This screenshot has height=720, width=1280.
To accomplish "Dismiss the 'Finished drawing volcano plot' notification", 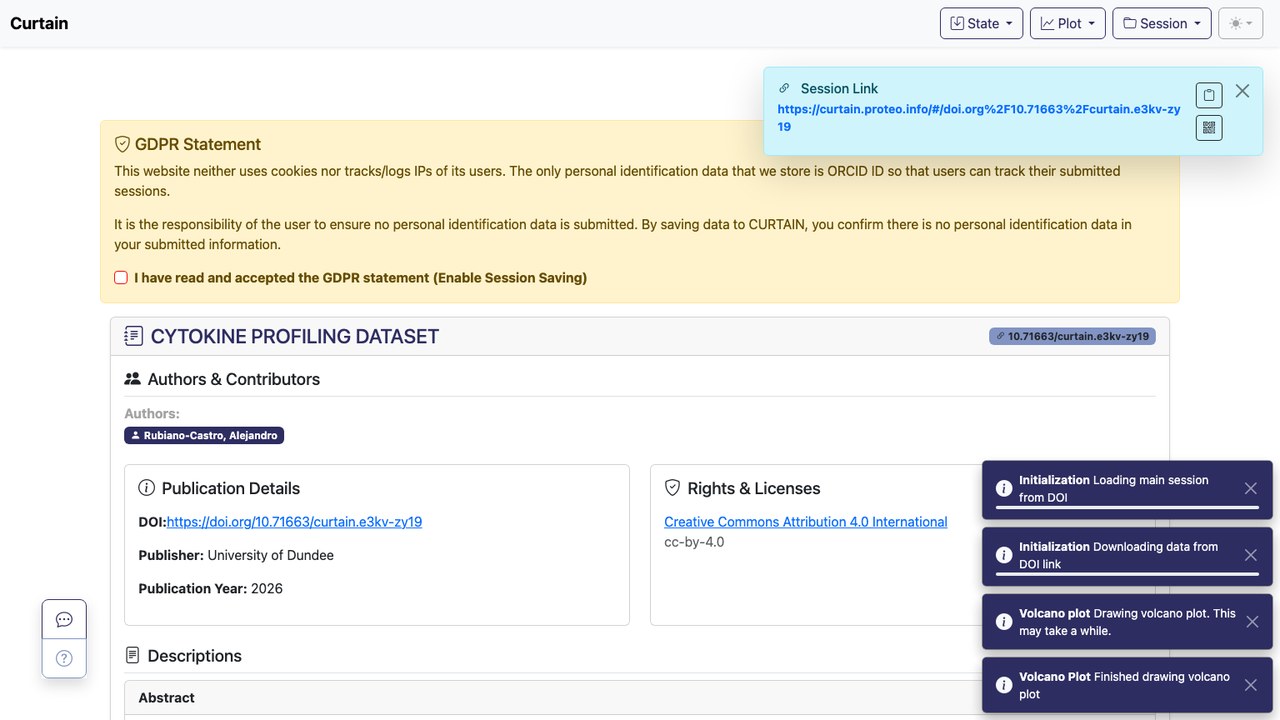I will coord(1251,685).
